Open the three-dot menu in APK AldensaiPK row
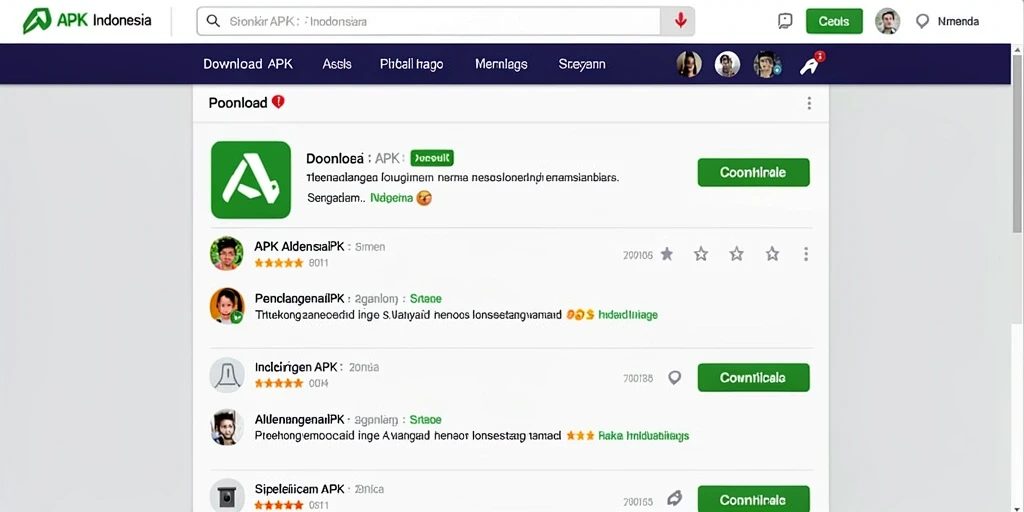Viewport: 1024px width, 512px height. pyautogui.click(x=806, y=254)
